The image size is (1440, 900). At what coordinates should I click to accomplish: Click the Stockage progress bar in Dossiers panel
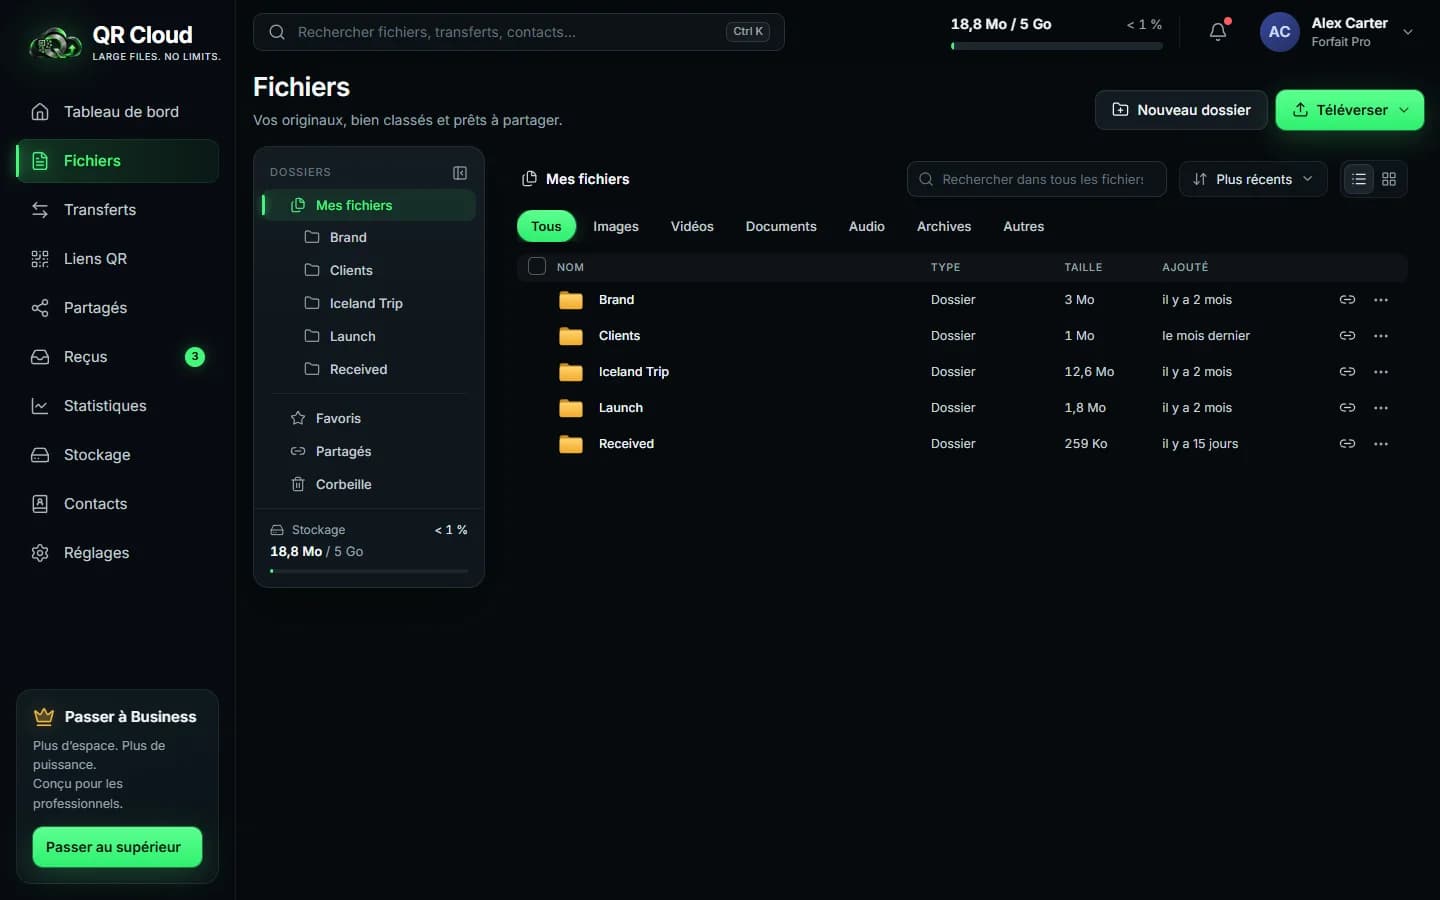pos(369,571)
